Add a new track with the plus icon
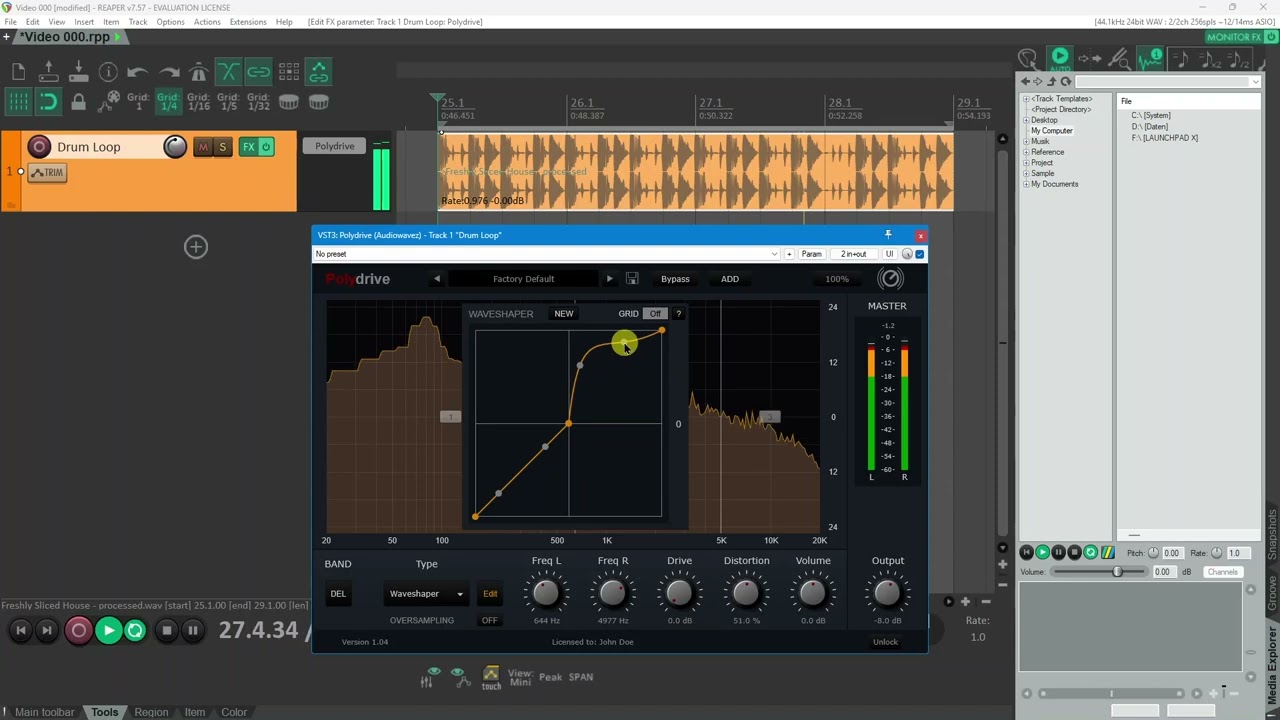The image size is (1280, 720). pyautogui.click(x=196, y=247)
